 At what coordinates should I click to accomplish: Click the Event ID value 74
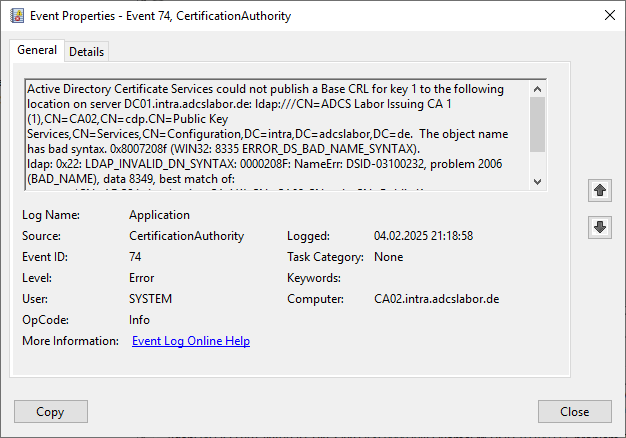[x=137, y=257]
